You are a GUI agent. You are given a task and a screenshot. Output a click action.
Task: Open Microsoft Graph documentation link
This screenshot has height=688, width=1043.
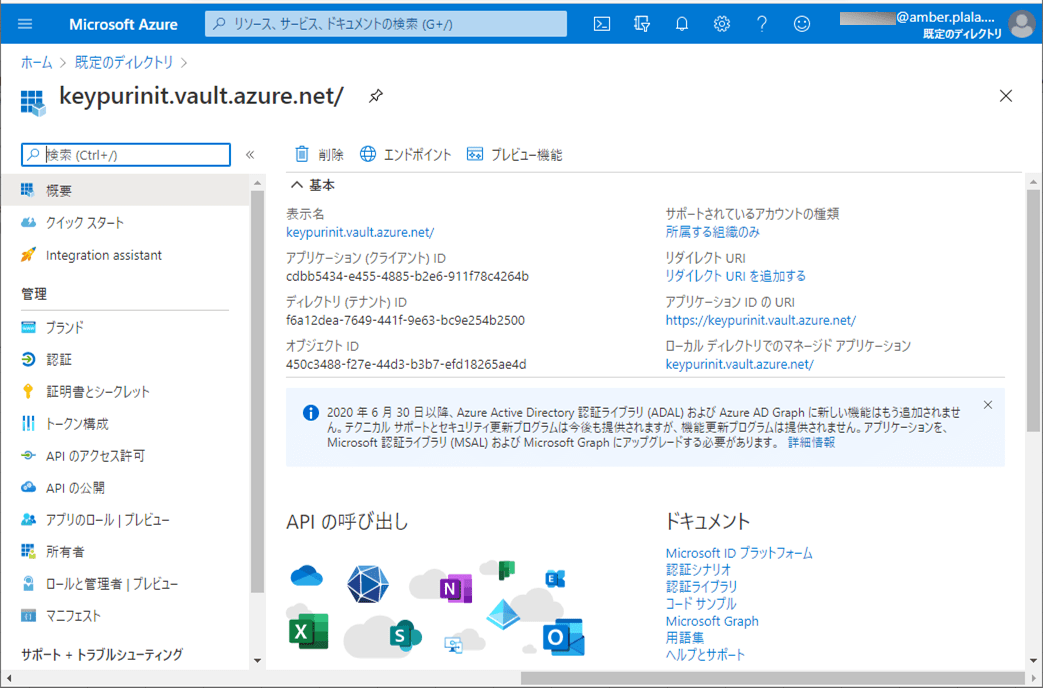tap(712, 621)
